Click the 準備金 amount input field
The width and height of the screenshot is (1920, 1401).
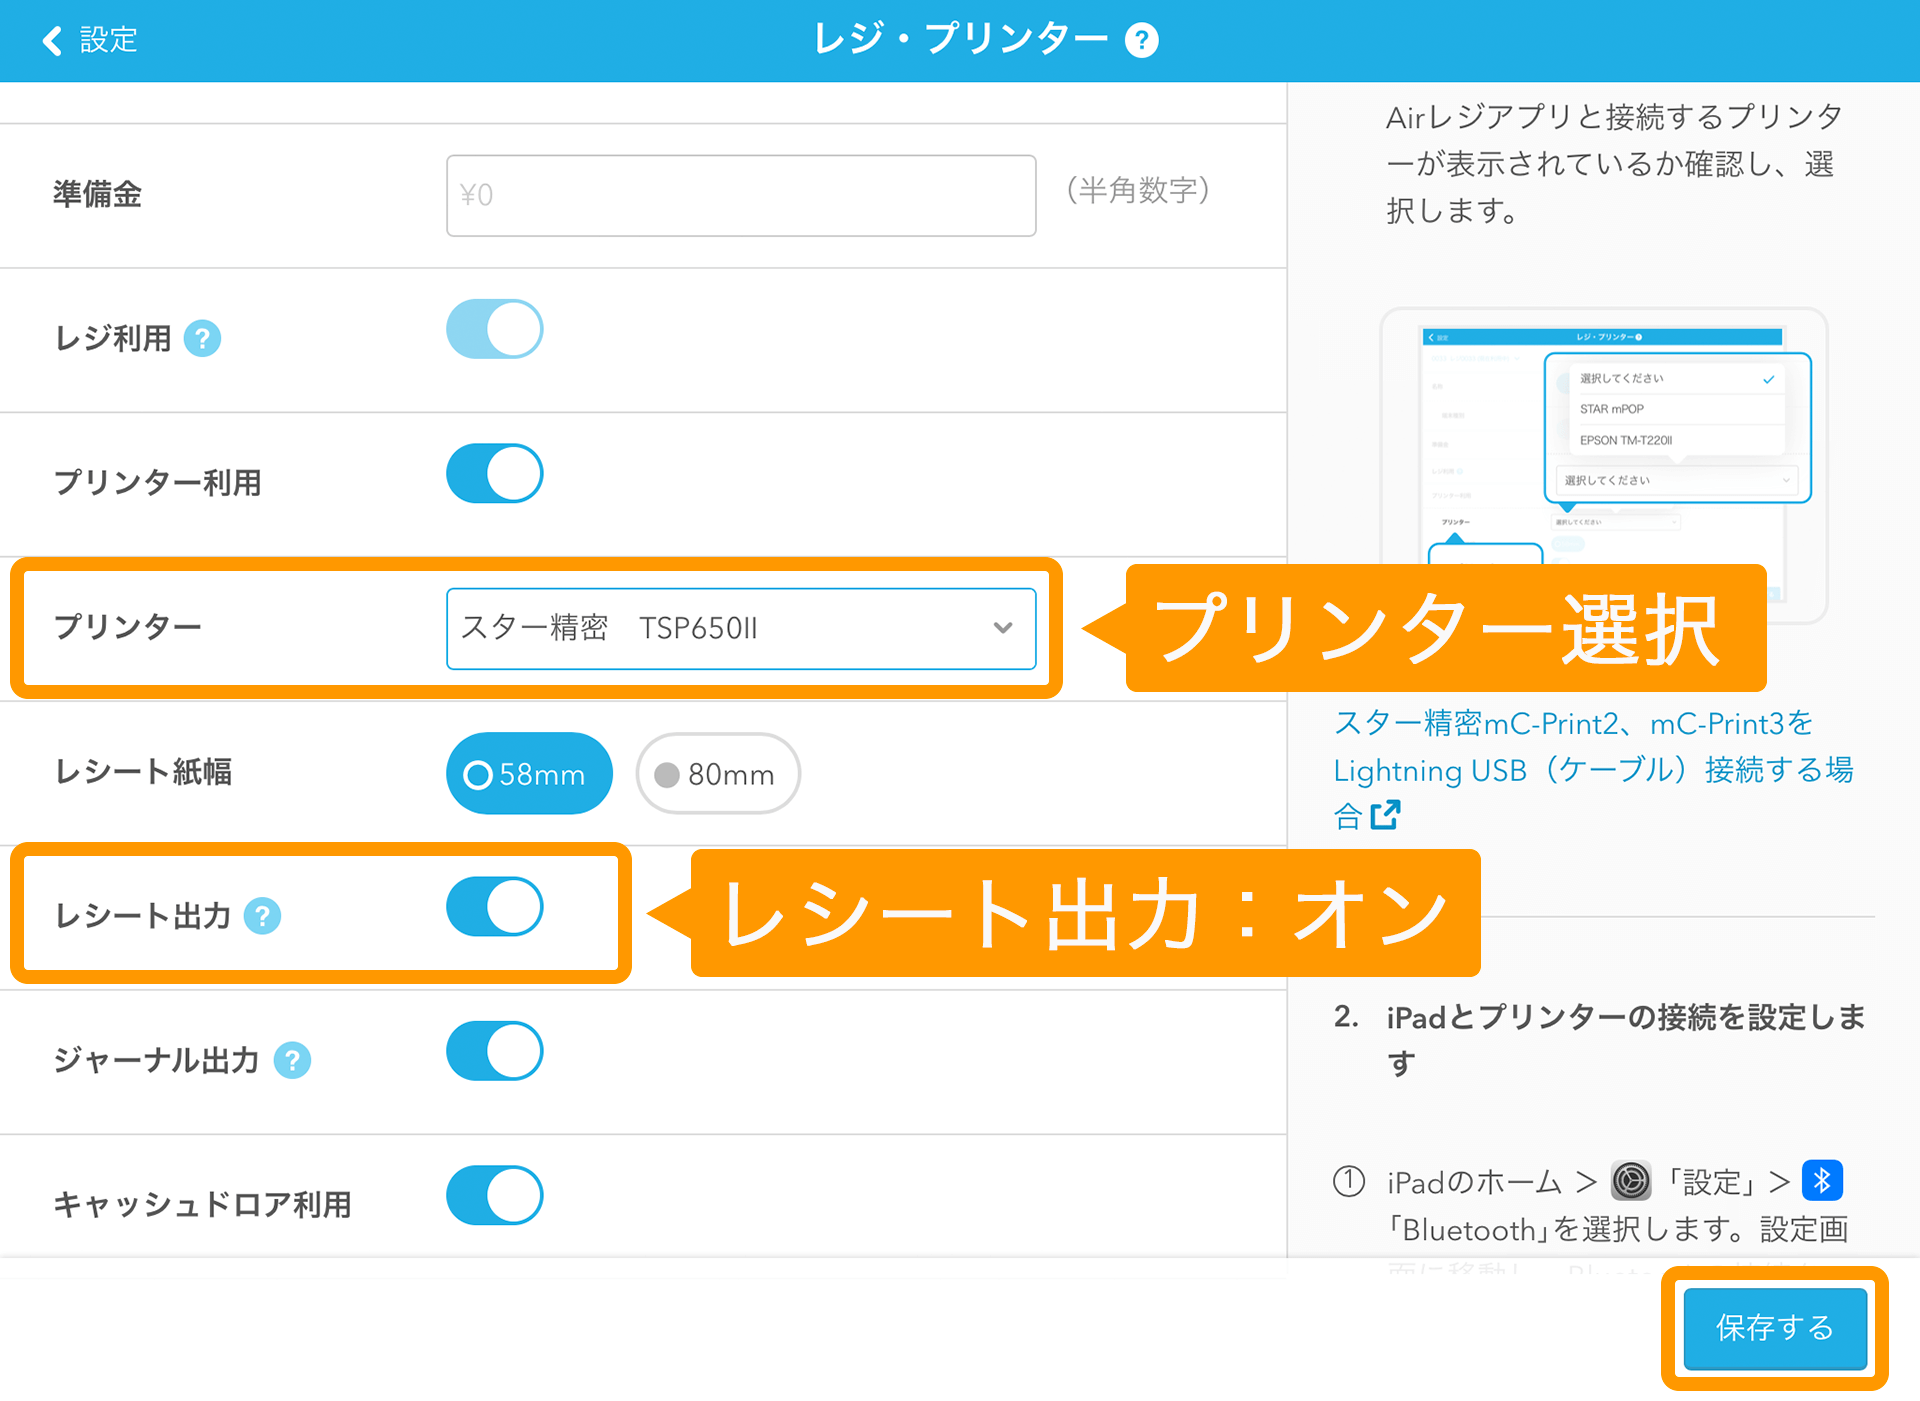741,195
